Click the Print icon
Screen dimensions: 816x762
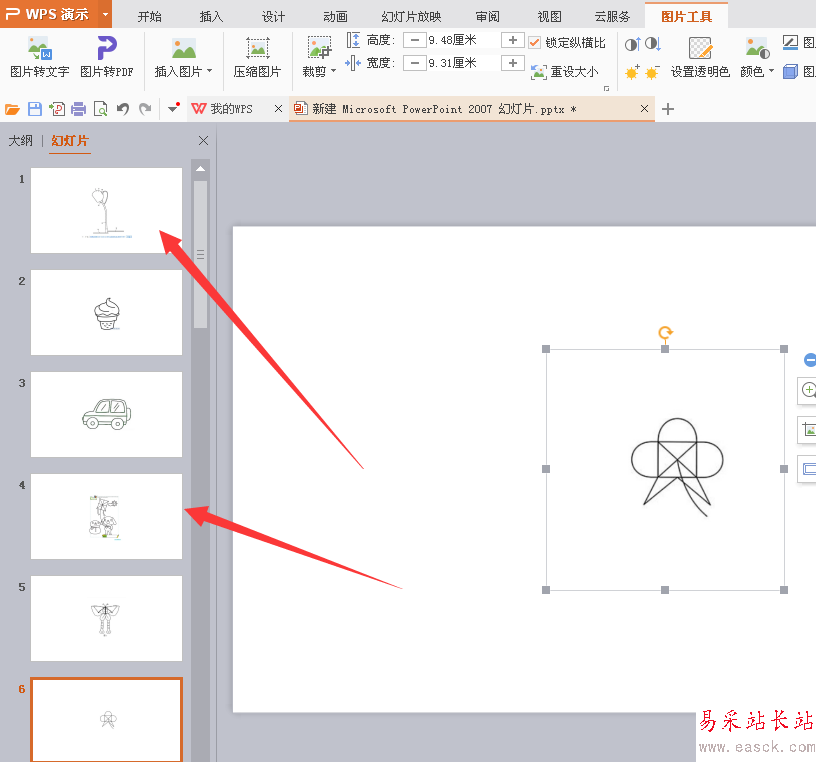point(79,109)
